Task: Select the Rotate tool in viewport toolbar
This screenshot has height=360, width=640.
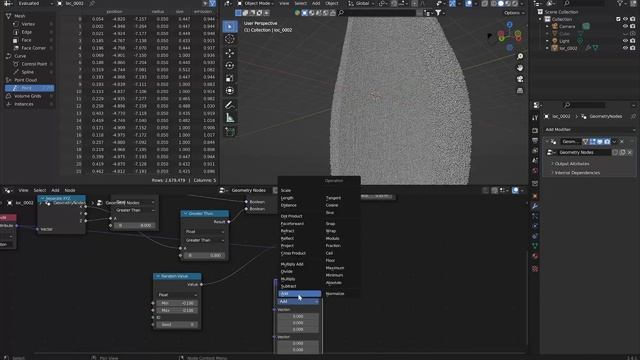Action: pyautogui.click(x=230, y=66)
